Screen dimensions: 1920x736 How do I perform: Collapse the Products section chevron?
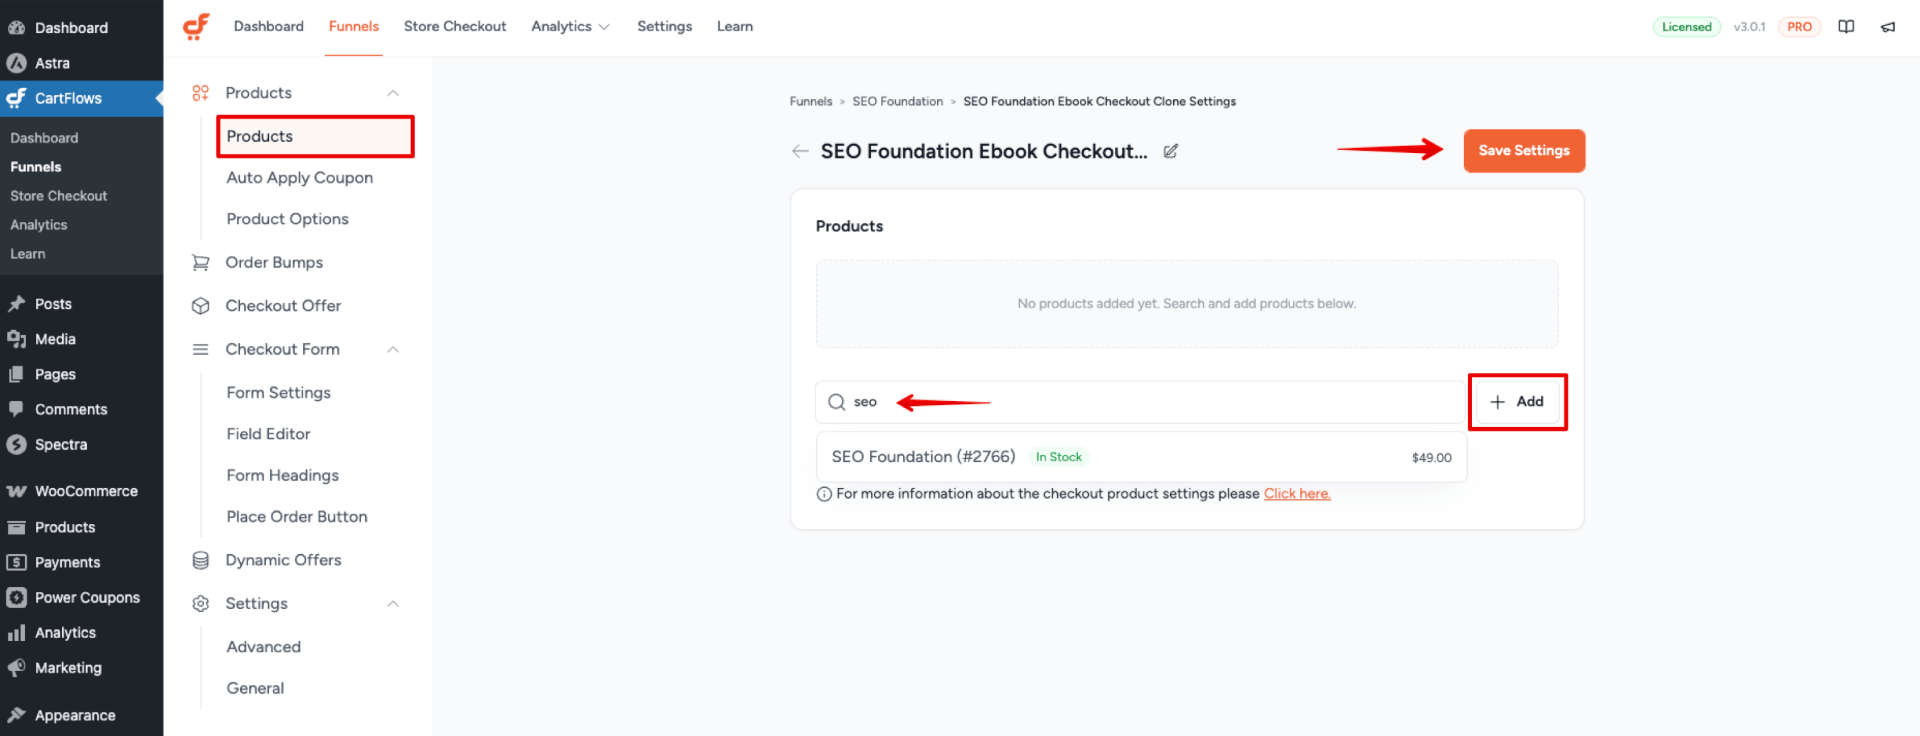click(393, 93)
